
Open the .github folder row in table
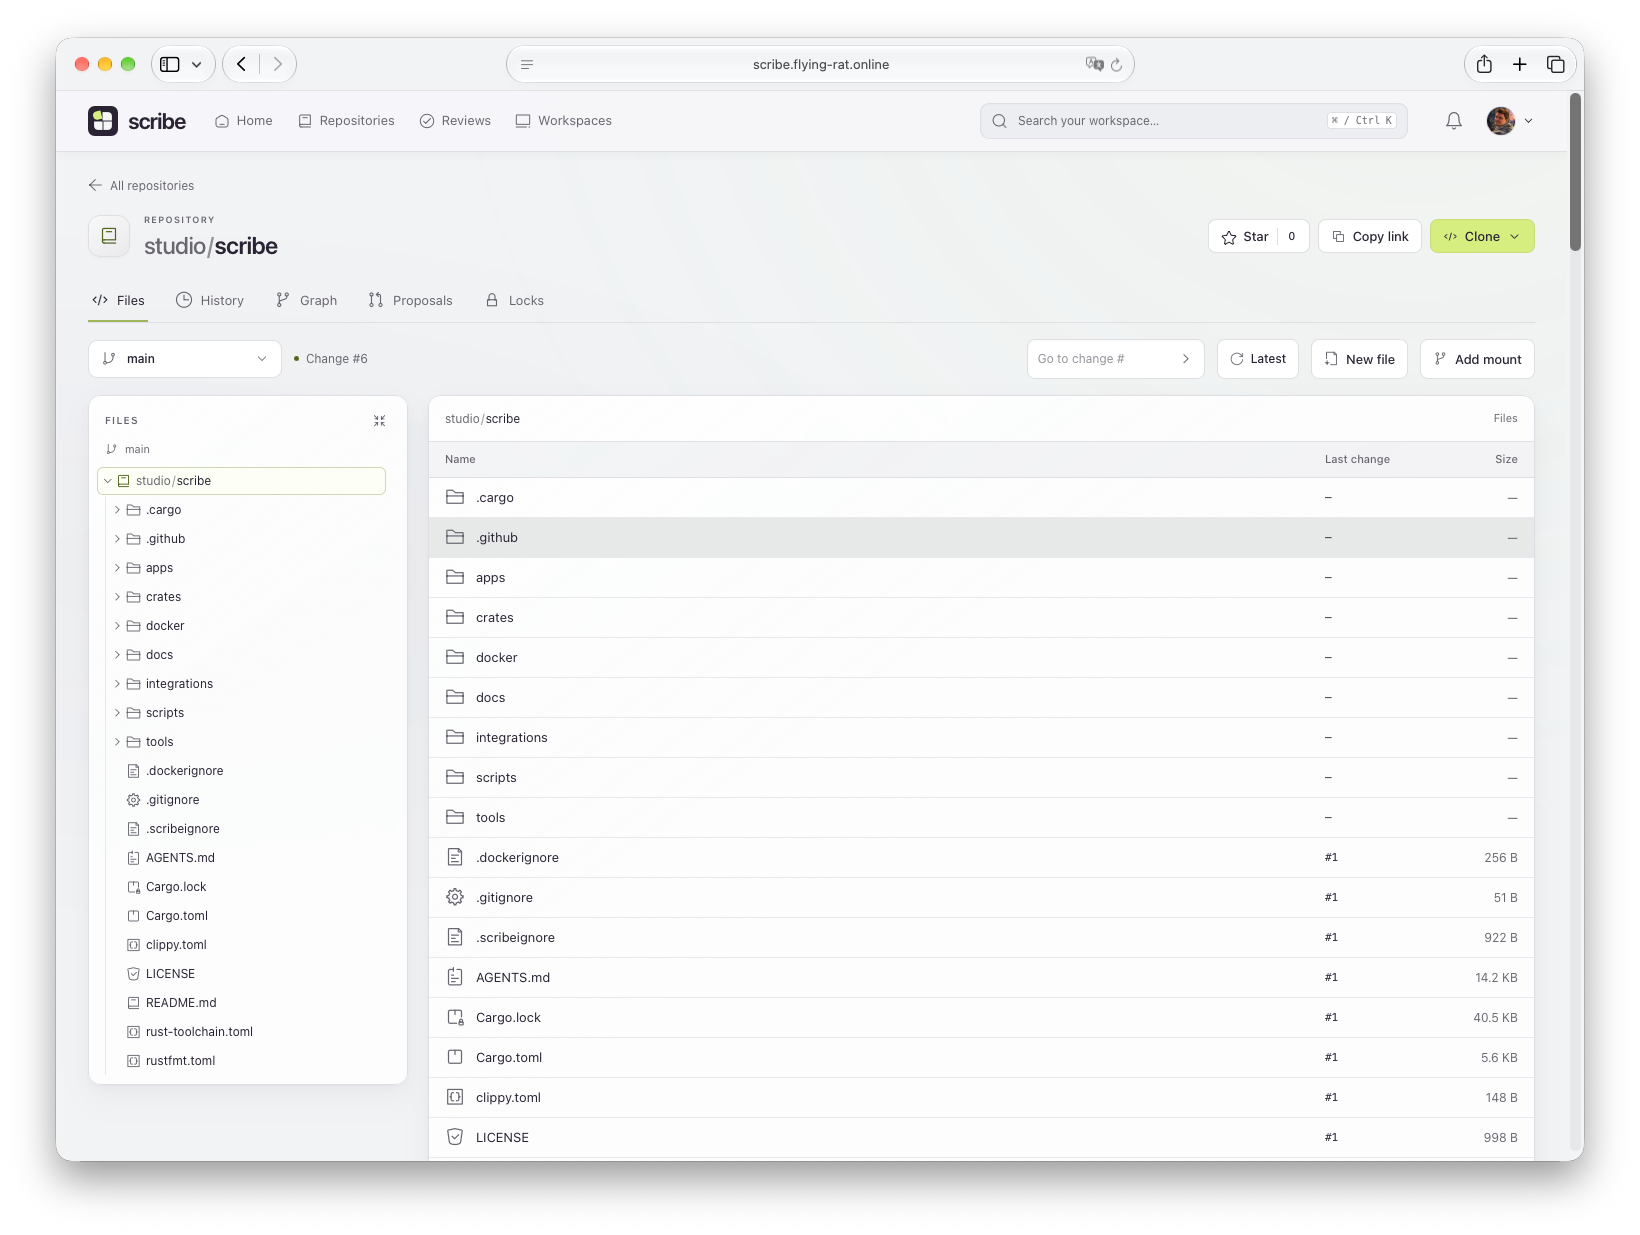click(x=981, y=538)
